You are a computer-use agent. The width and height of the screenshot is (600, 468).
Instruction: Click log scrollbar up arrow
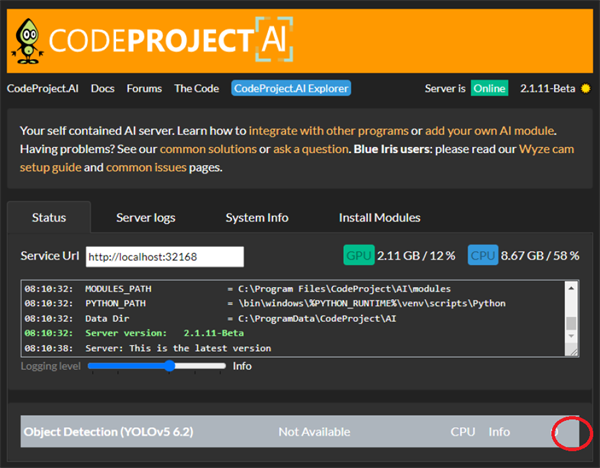[x=571, y=288]
